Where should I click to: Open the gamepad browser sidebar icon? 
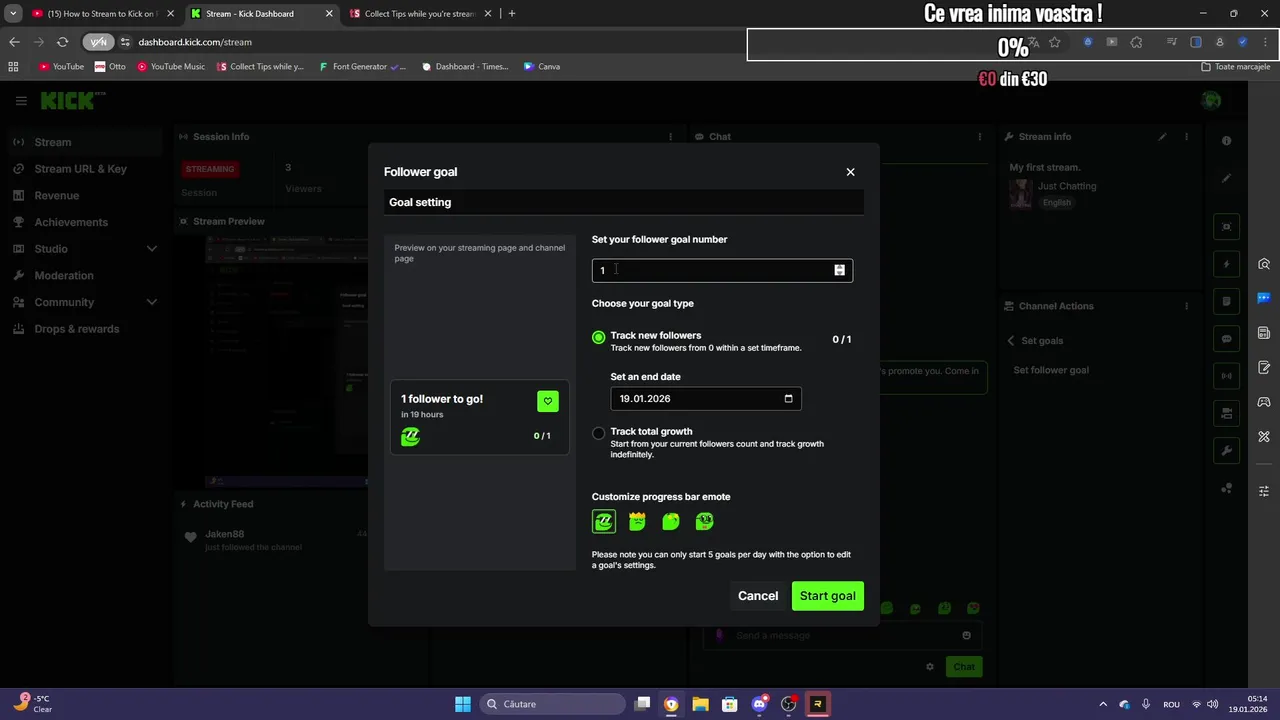[1264, 402]
